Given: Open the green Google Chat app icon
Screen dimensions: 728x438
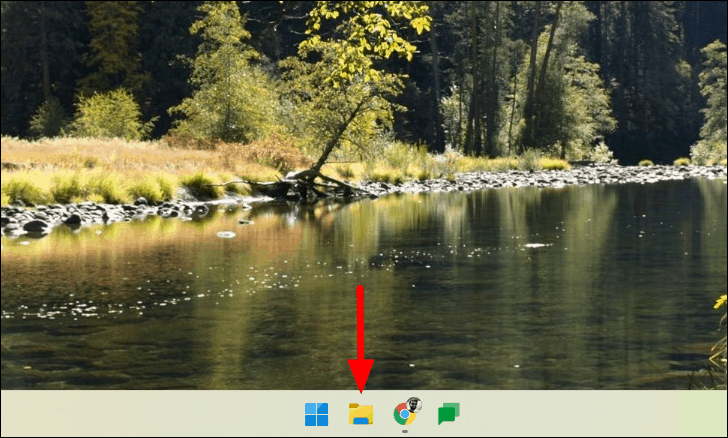Looking at the screenshot, I should click(448, 413).
